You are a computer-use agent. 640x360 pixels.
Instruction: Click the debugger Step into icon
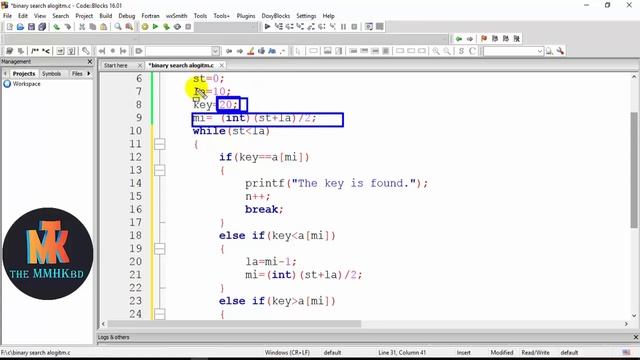pyautogui.click(x=300, y=27)
